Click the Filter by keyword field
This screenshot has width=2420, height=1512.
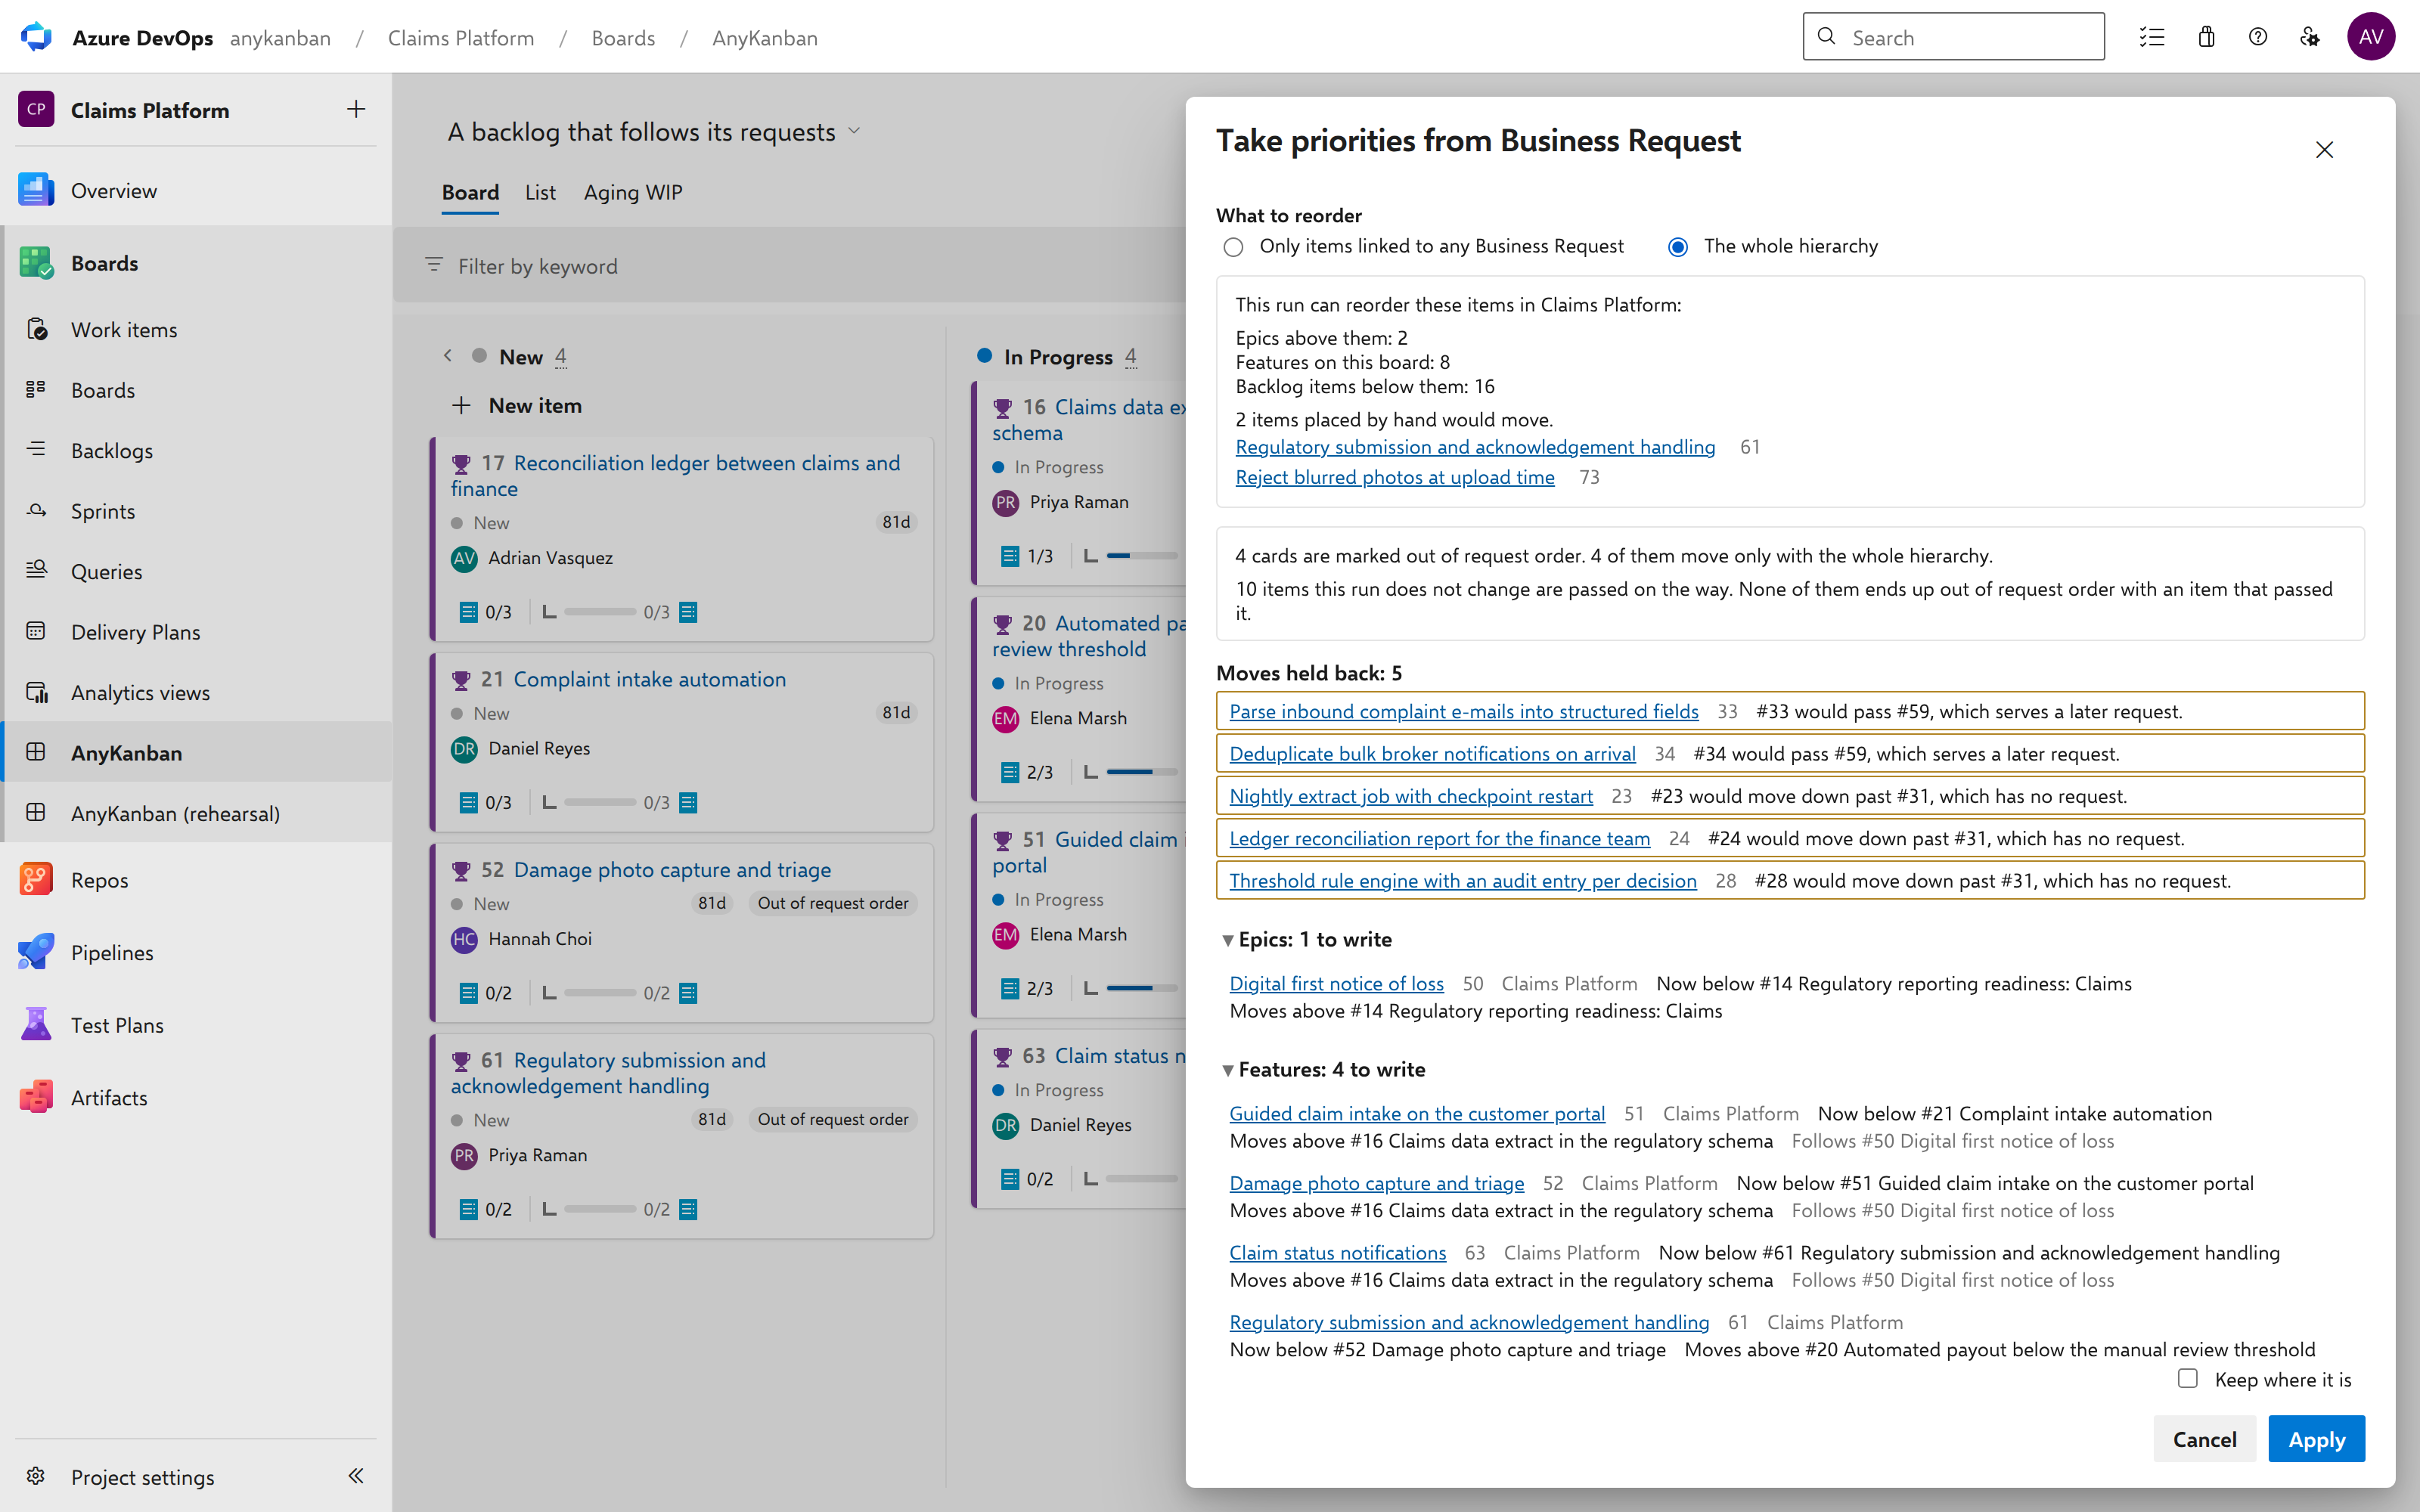(790, 266)
